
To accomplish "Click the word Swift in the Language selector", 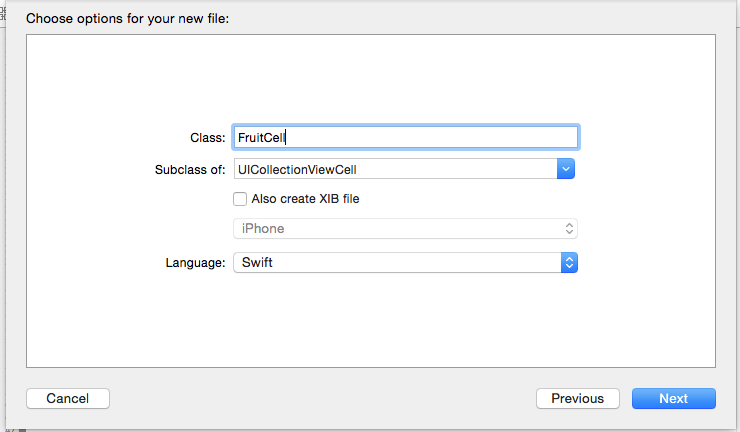I will pos(257,263).
